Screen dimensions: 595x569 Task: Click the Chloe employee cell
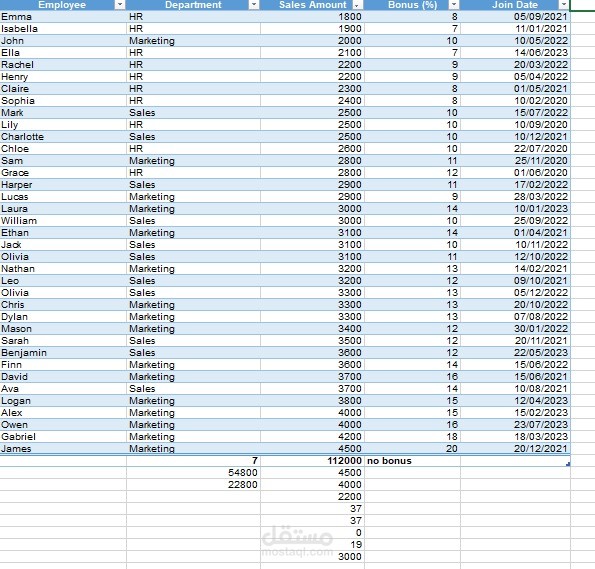tap(63, 148)
